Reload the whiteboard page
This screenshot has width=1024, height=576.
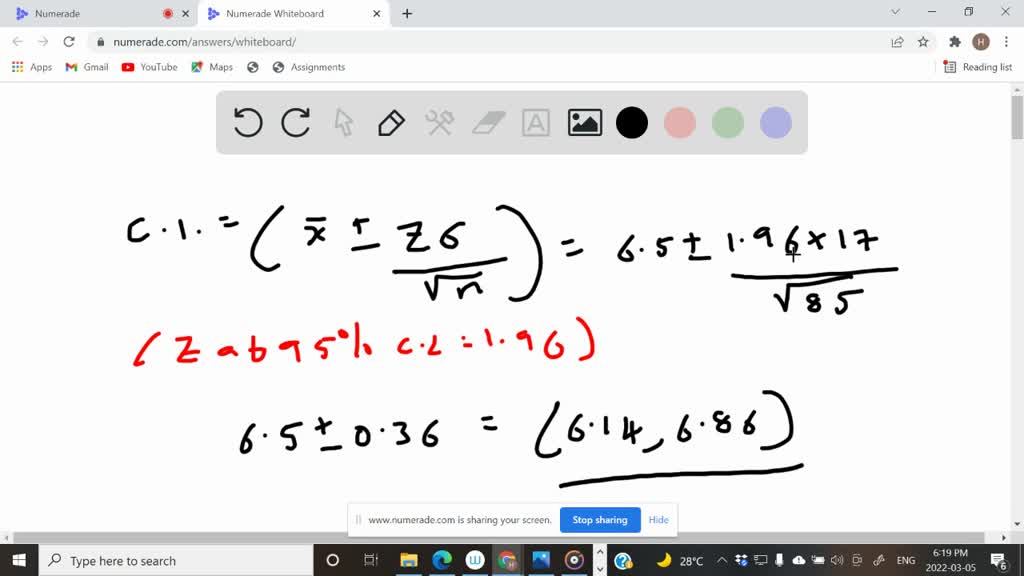click(69, 42)
